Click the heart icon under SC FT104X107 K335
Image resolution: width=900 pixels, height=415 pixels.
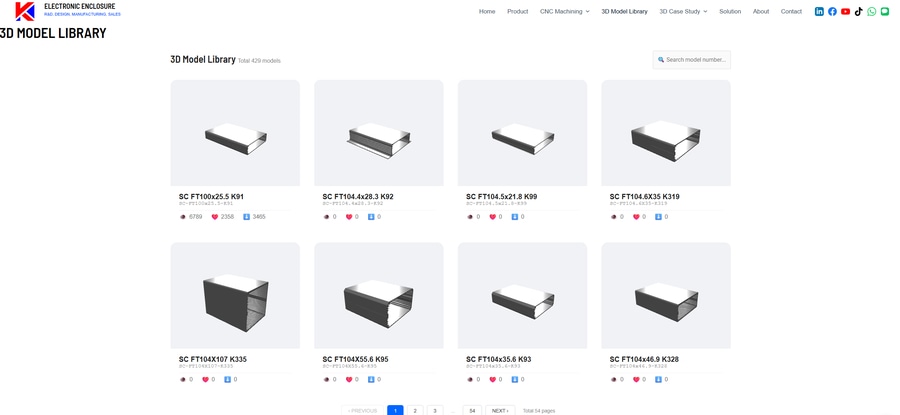click(205, 379)
